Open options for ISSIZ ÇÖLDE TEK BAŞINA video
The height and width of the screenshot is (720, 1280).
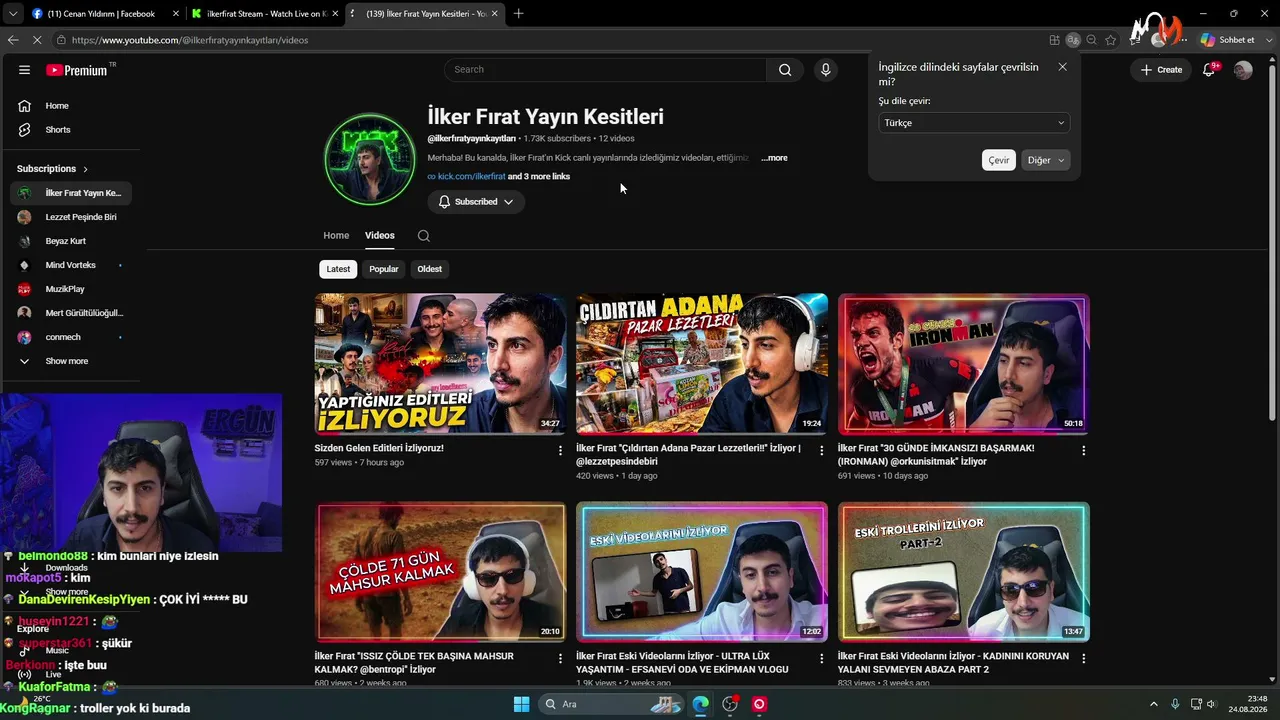[560, 659]
